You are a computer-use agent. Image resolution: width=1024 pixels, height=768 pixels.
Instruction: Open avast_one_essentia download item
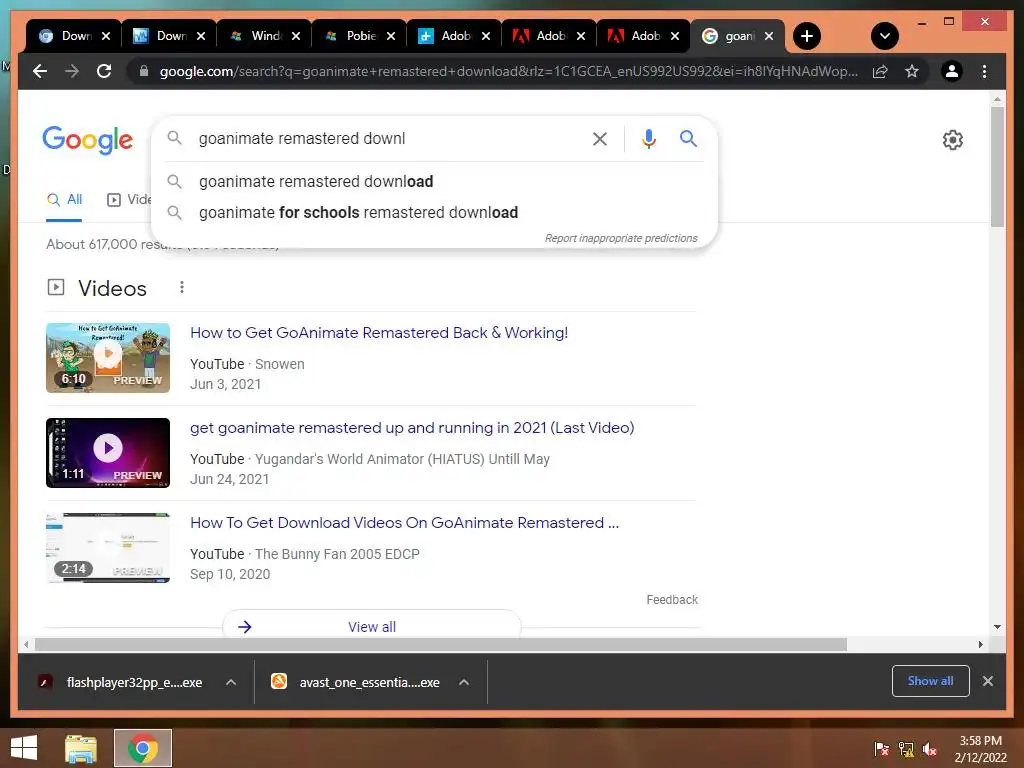356,682
